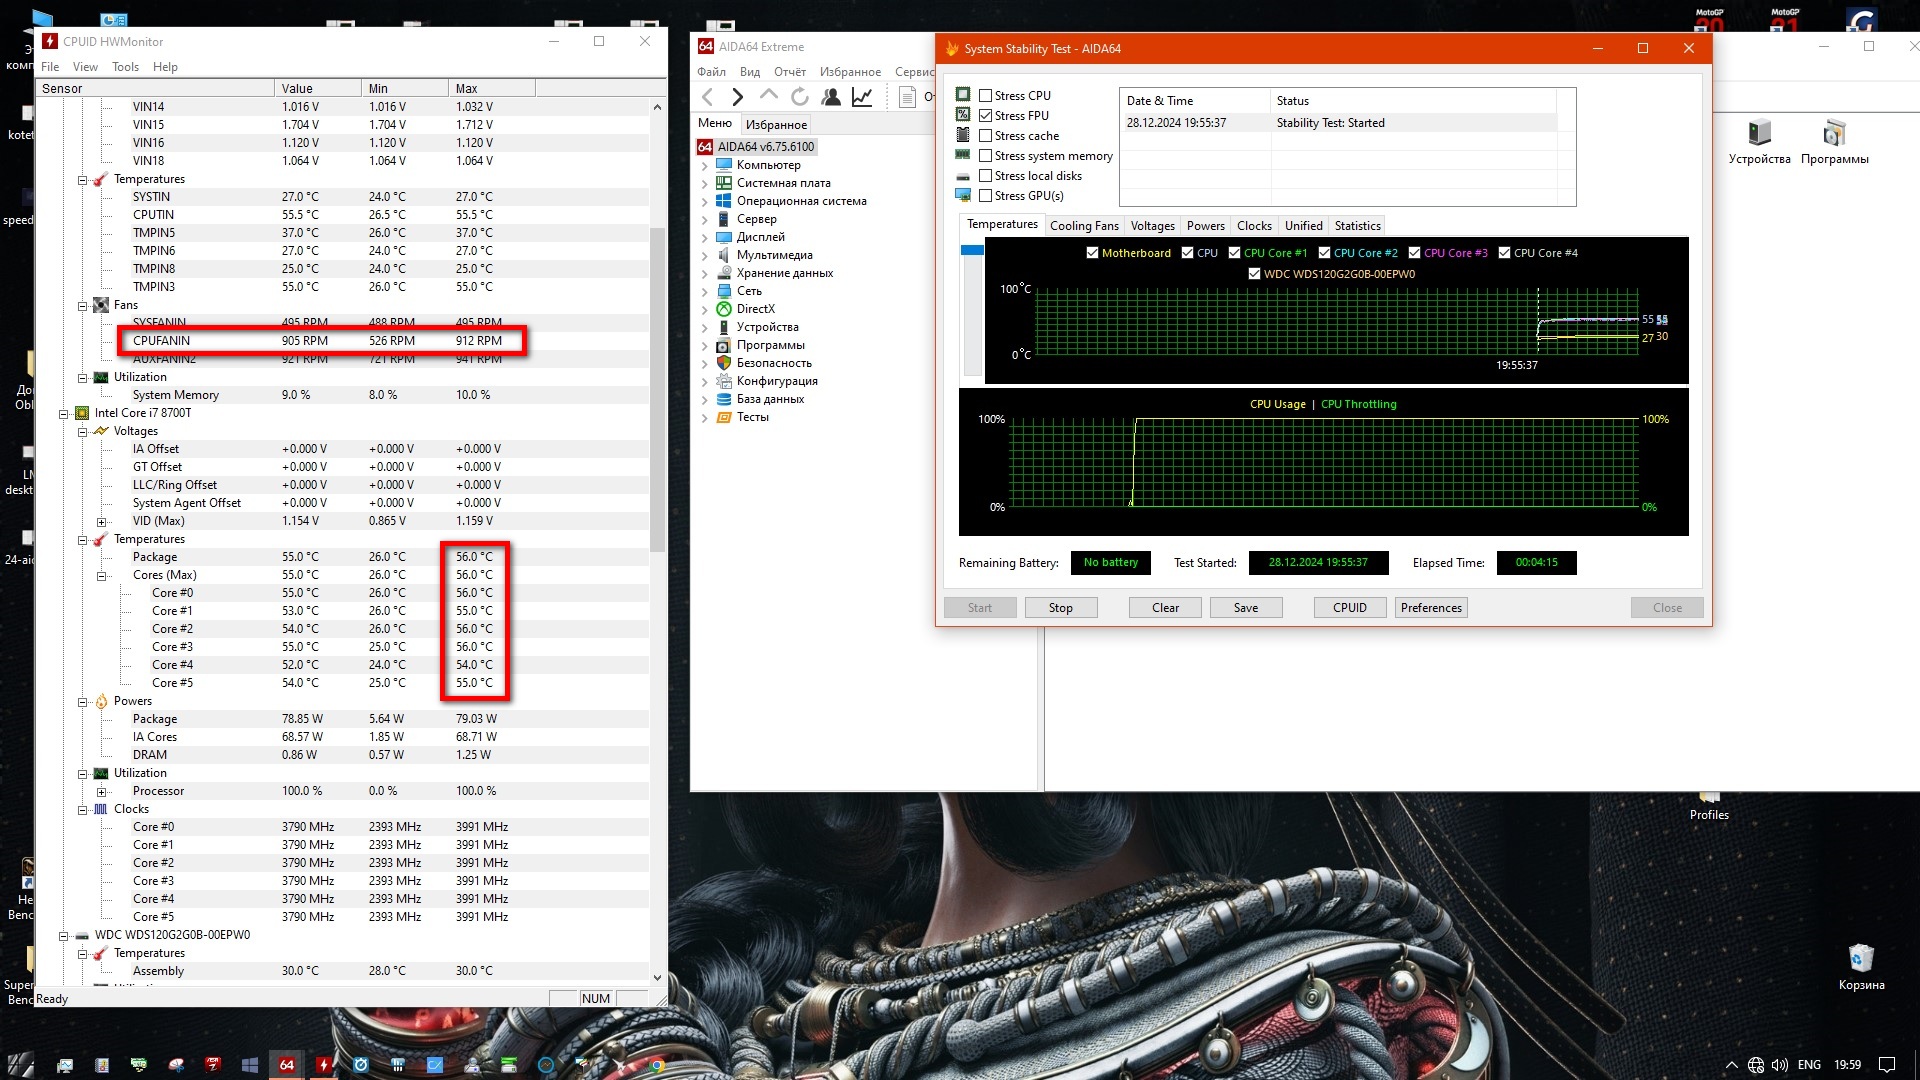This screenshot has height=1080, width=1920.
Task: Collapse the Fans node in HWMonitor
Action: [x=83, y=306]
